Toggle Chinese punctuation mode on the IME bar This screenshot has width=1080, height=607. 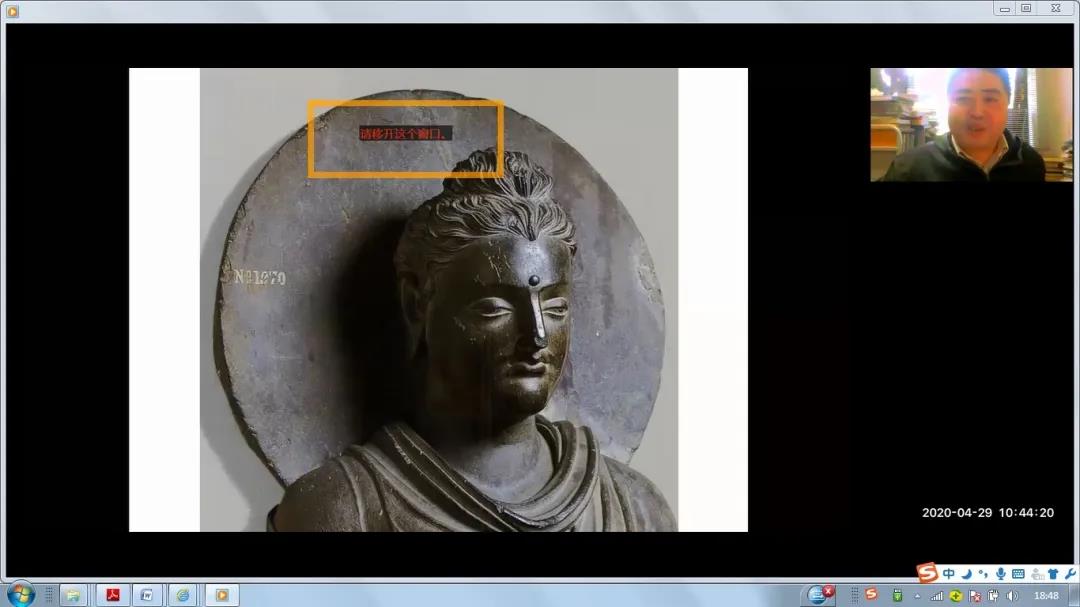tap(983, 574)
